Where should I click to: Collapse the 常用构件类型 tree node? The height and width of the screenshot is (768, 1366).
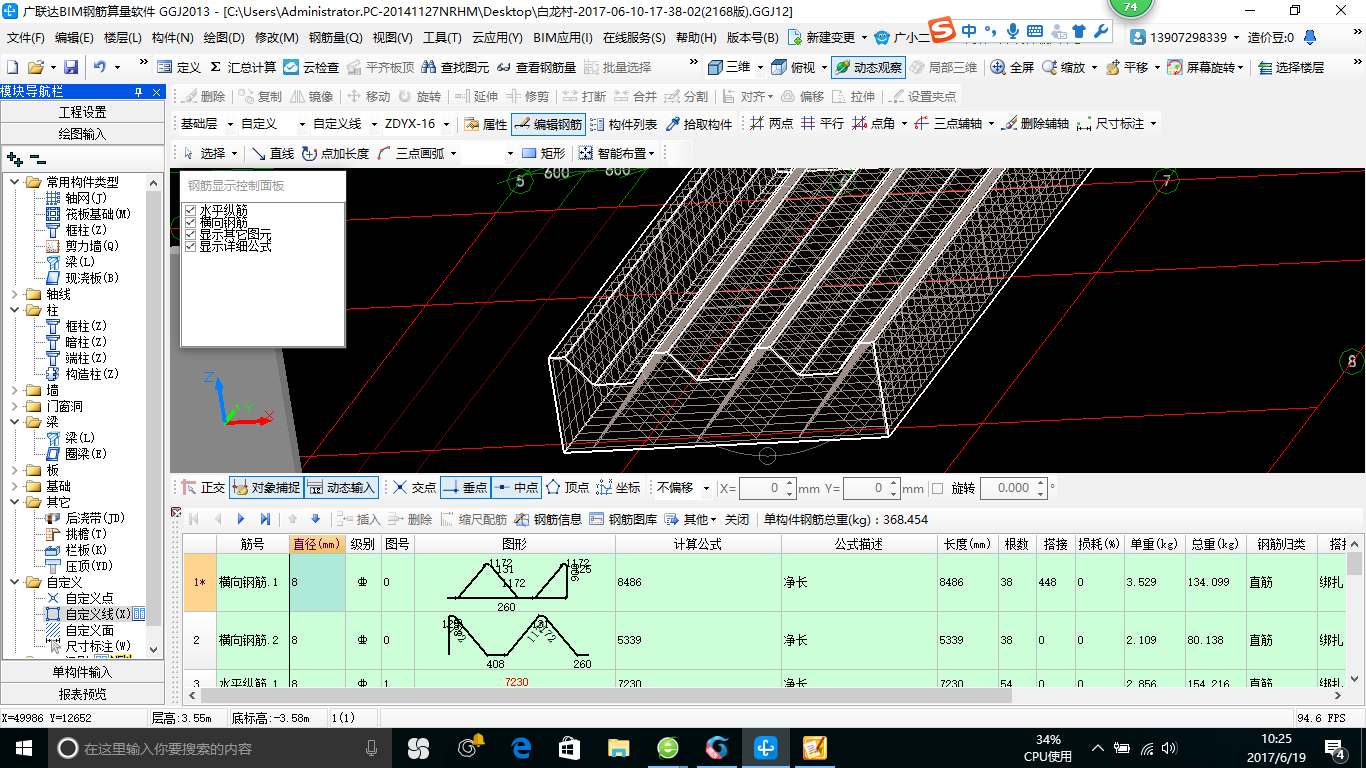tap(14, 182)
